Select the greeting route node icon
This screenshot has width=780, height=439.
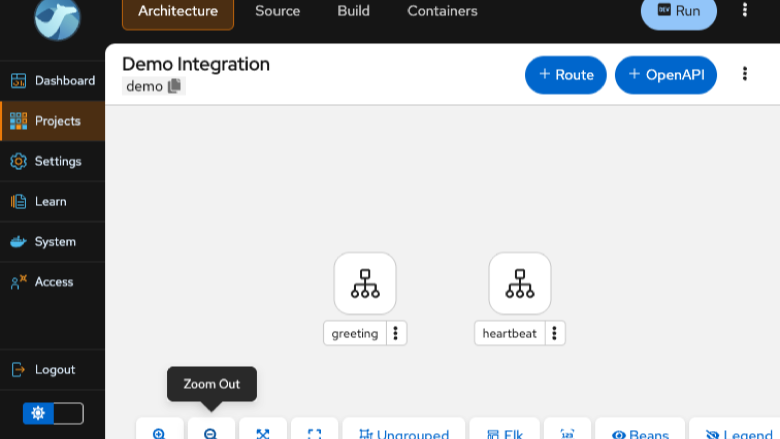click(x=365, y=283)
